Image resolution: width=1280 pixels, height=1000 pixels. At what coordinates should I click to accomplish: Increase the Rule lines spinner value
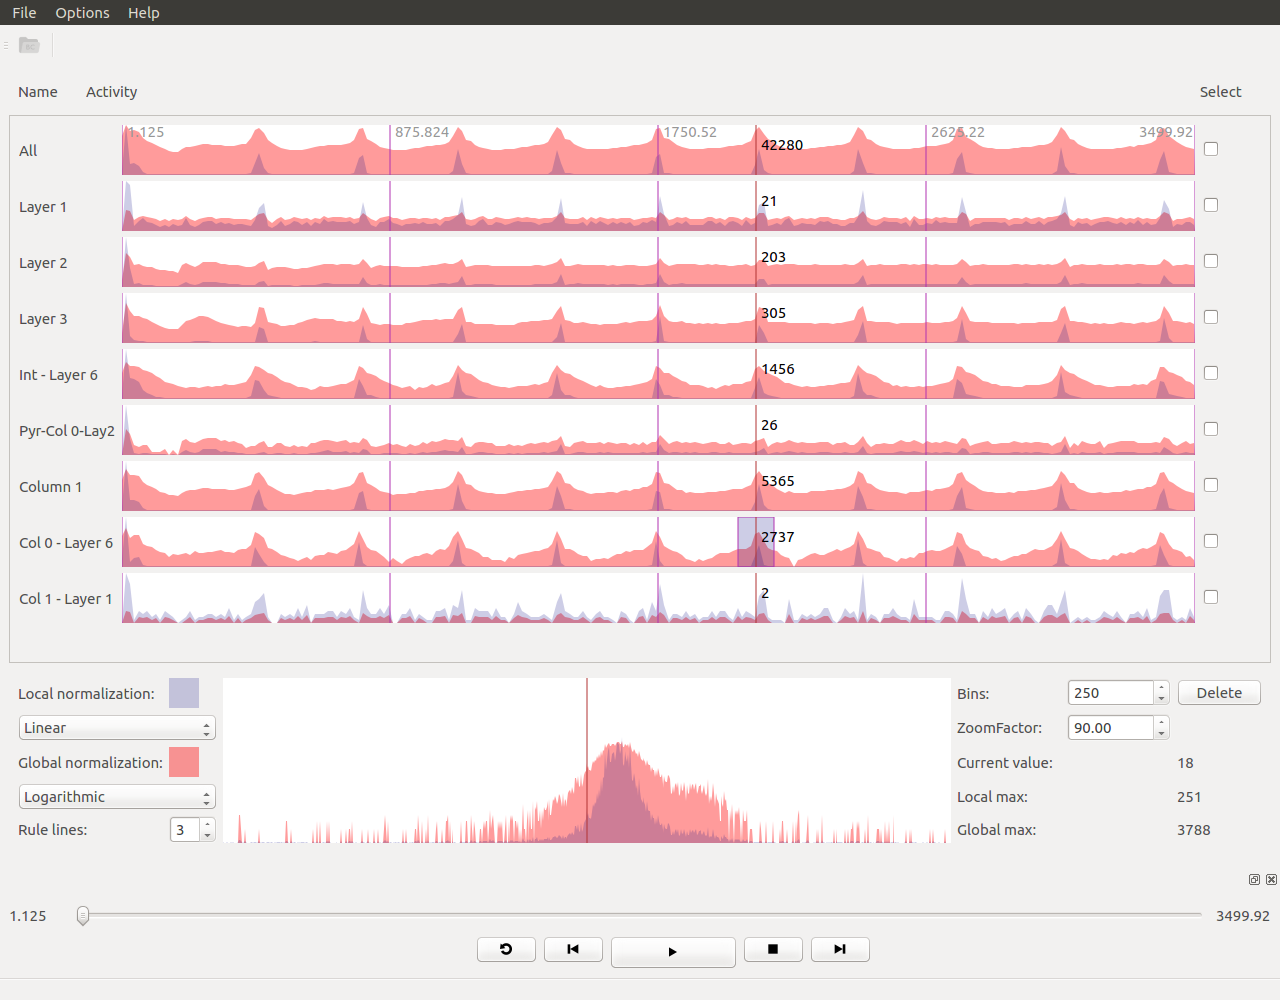[x=207, y=825]
